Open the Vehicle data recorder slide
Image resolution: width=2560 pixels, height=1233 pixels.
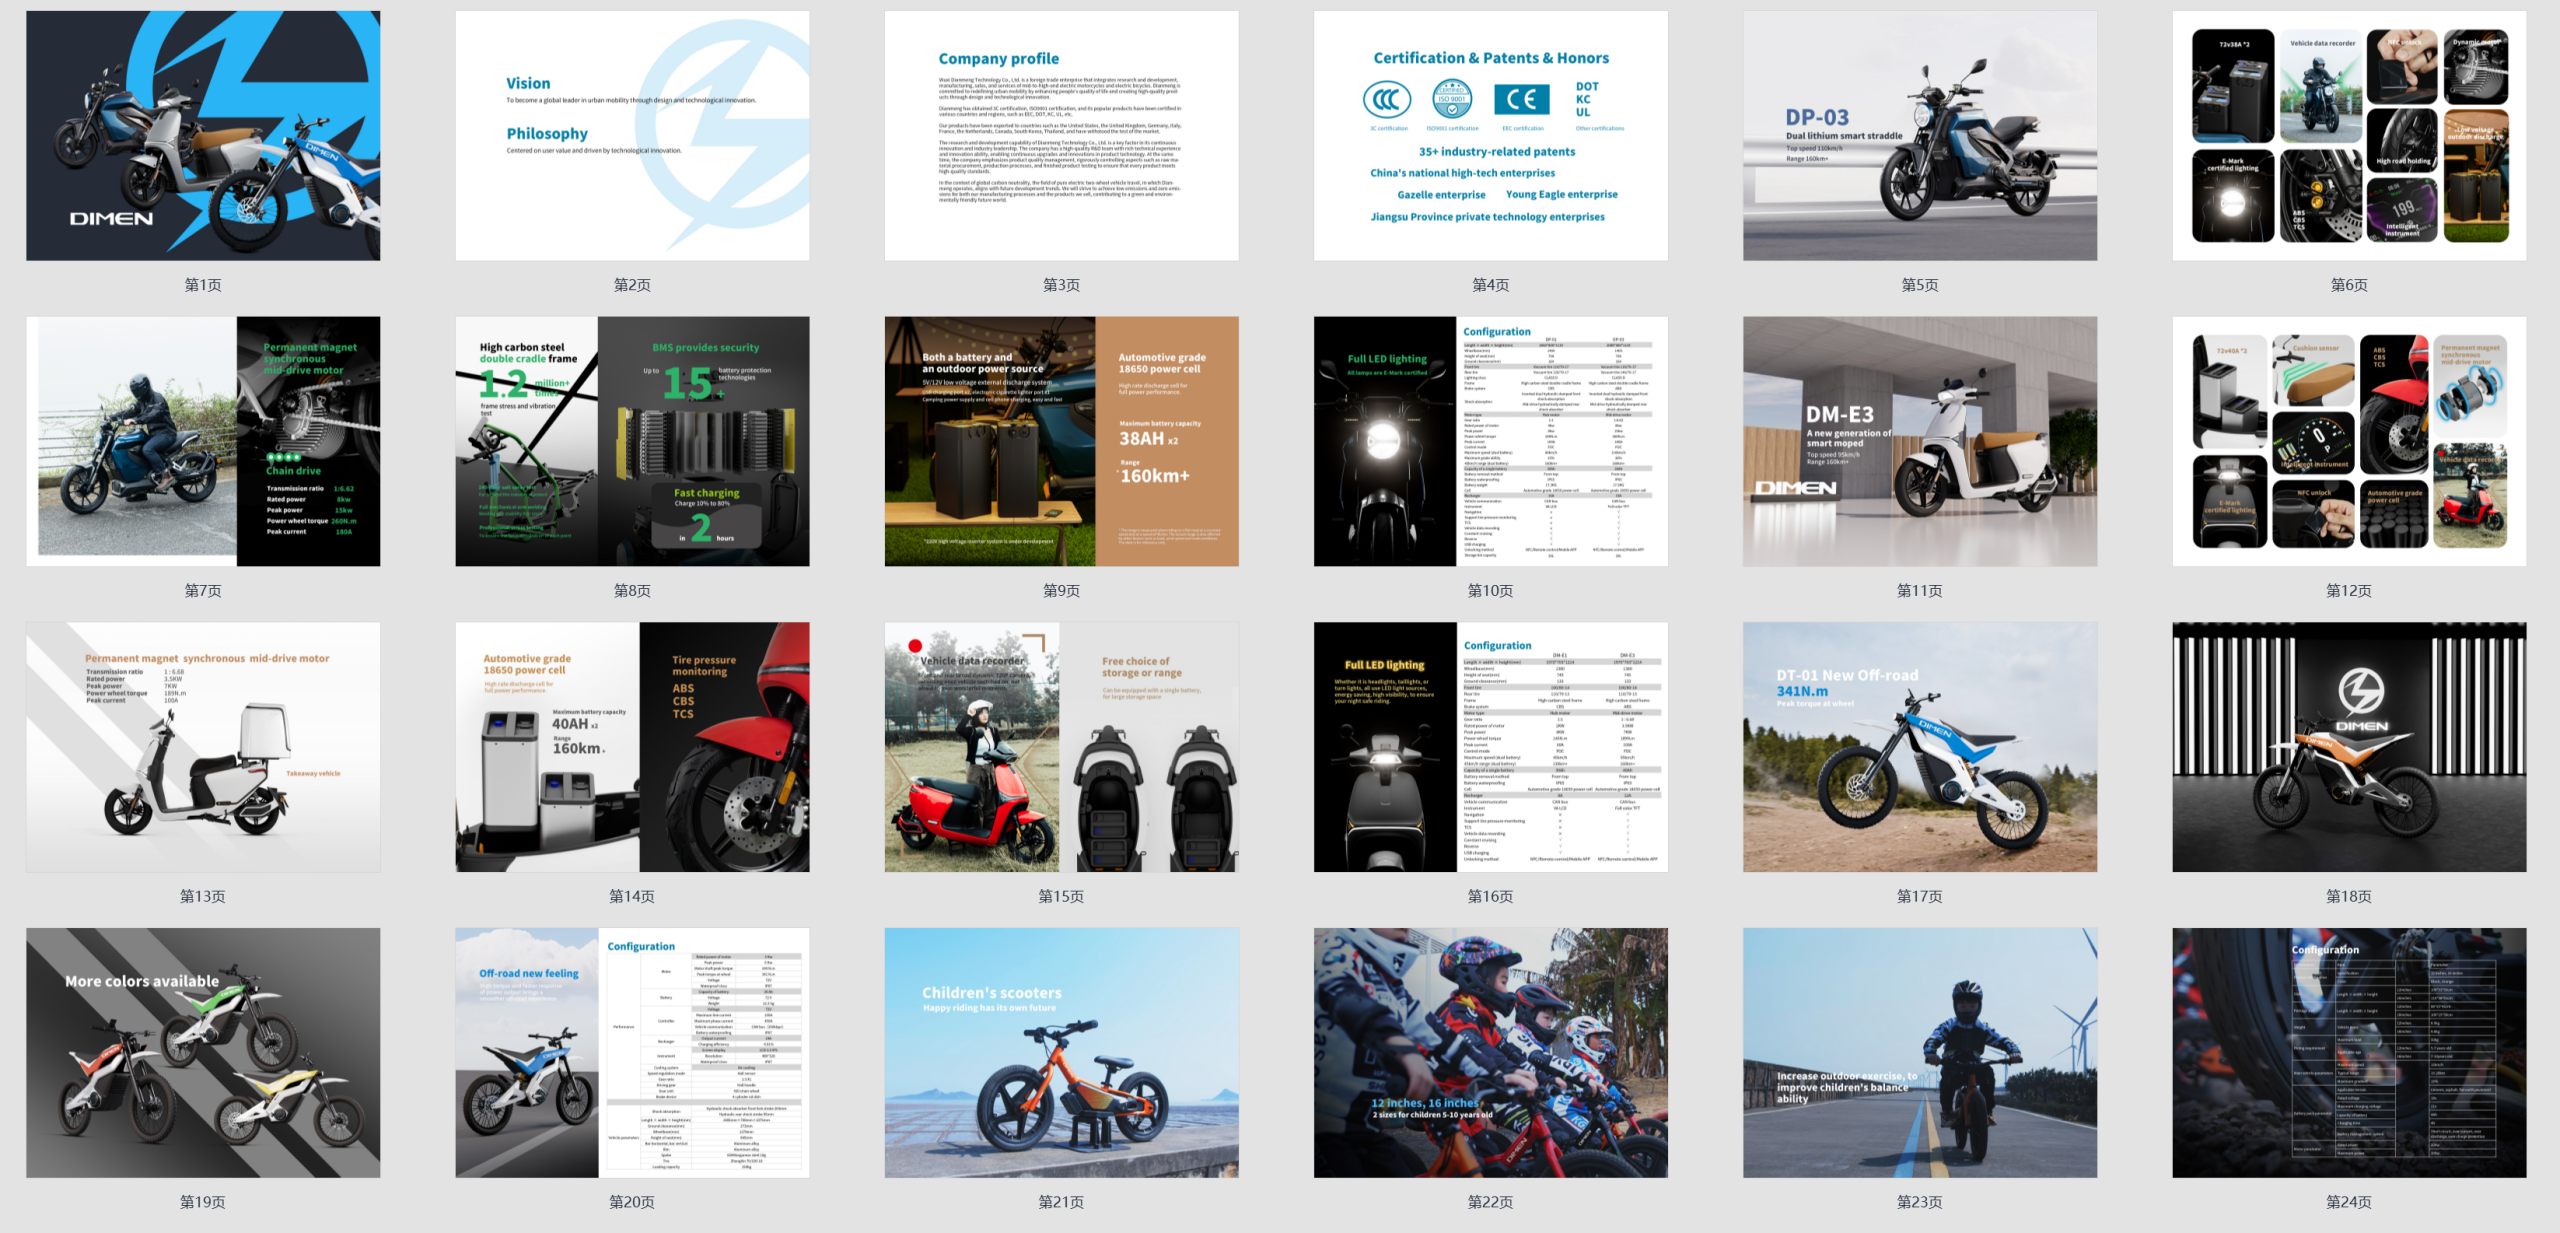(x=1061, y=747)
